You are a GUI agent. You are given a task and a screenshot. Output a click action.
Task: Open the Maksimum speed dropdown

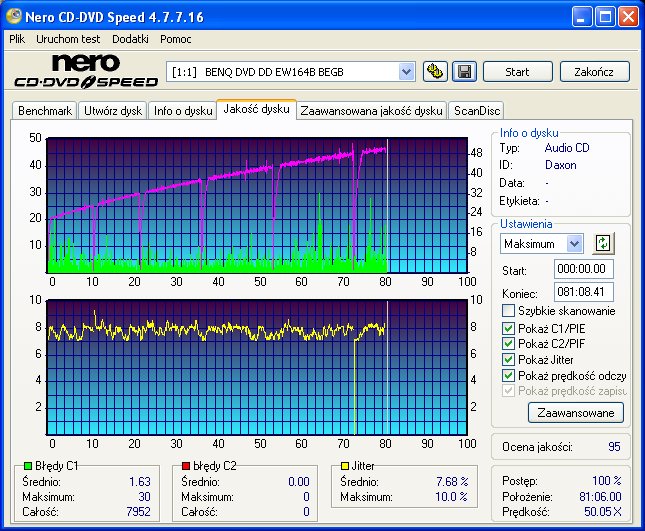(x=575, y=243)
